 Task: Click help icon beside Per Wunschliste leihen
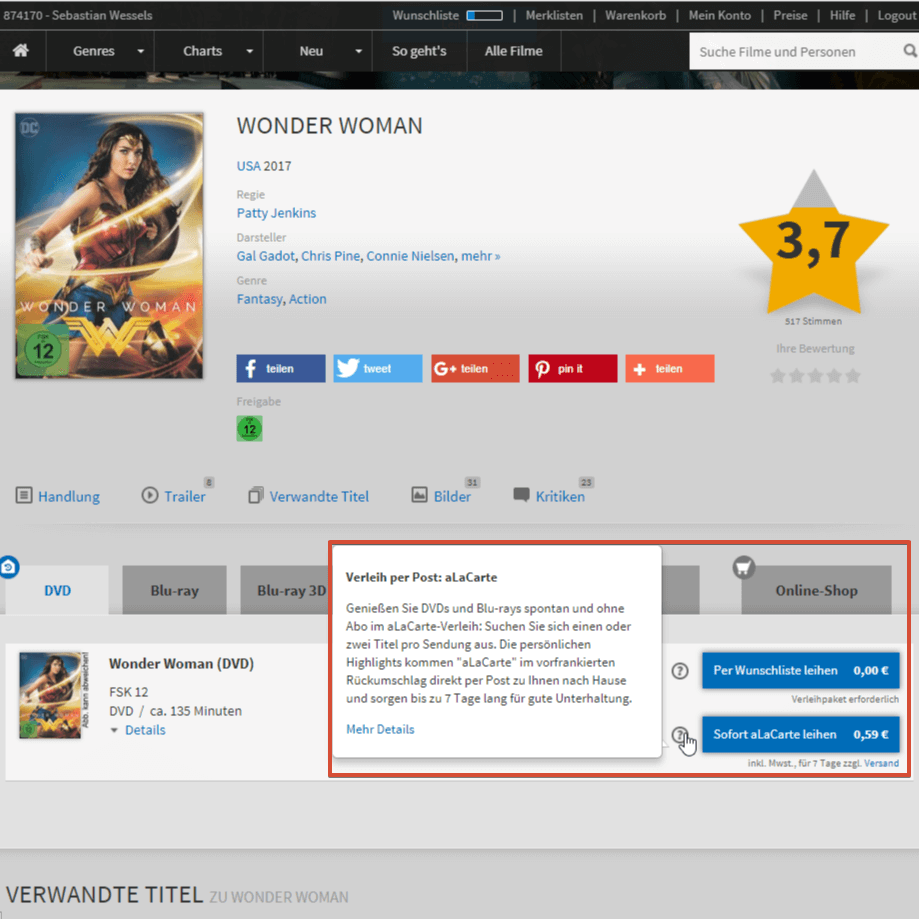680,670
